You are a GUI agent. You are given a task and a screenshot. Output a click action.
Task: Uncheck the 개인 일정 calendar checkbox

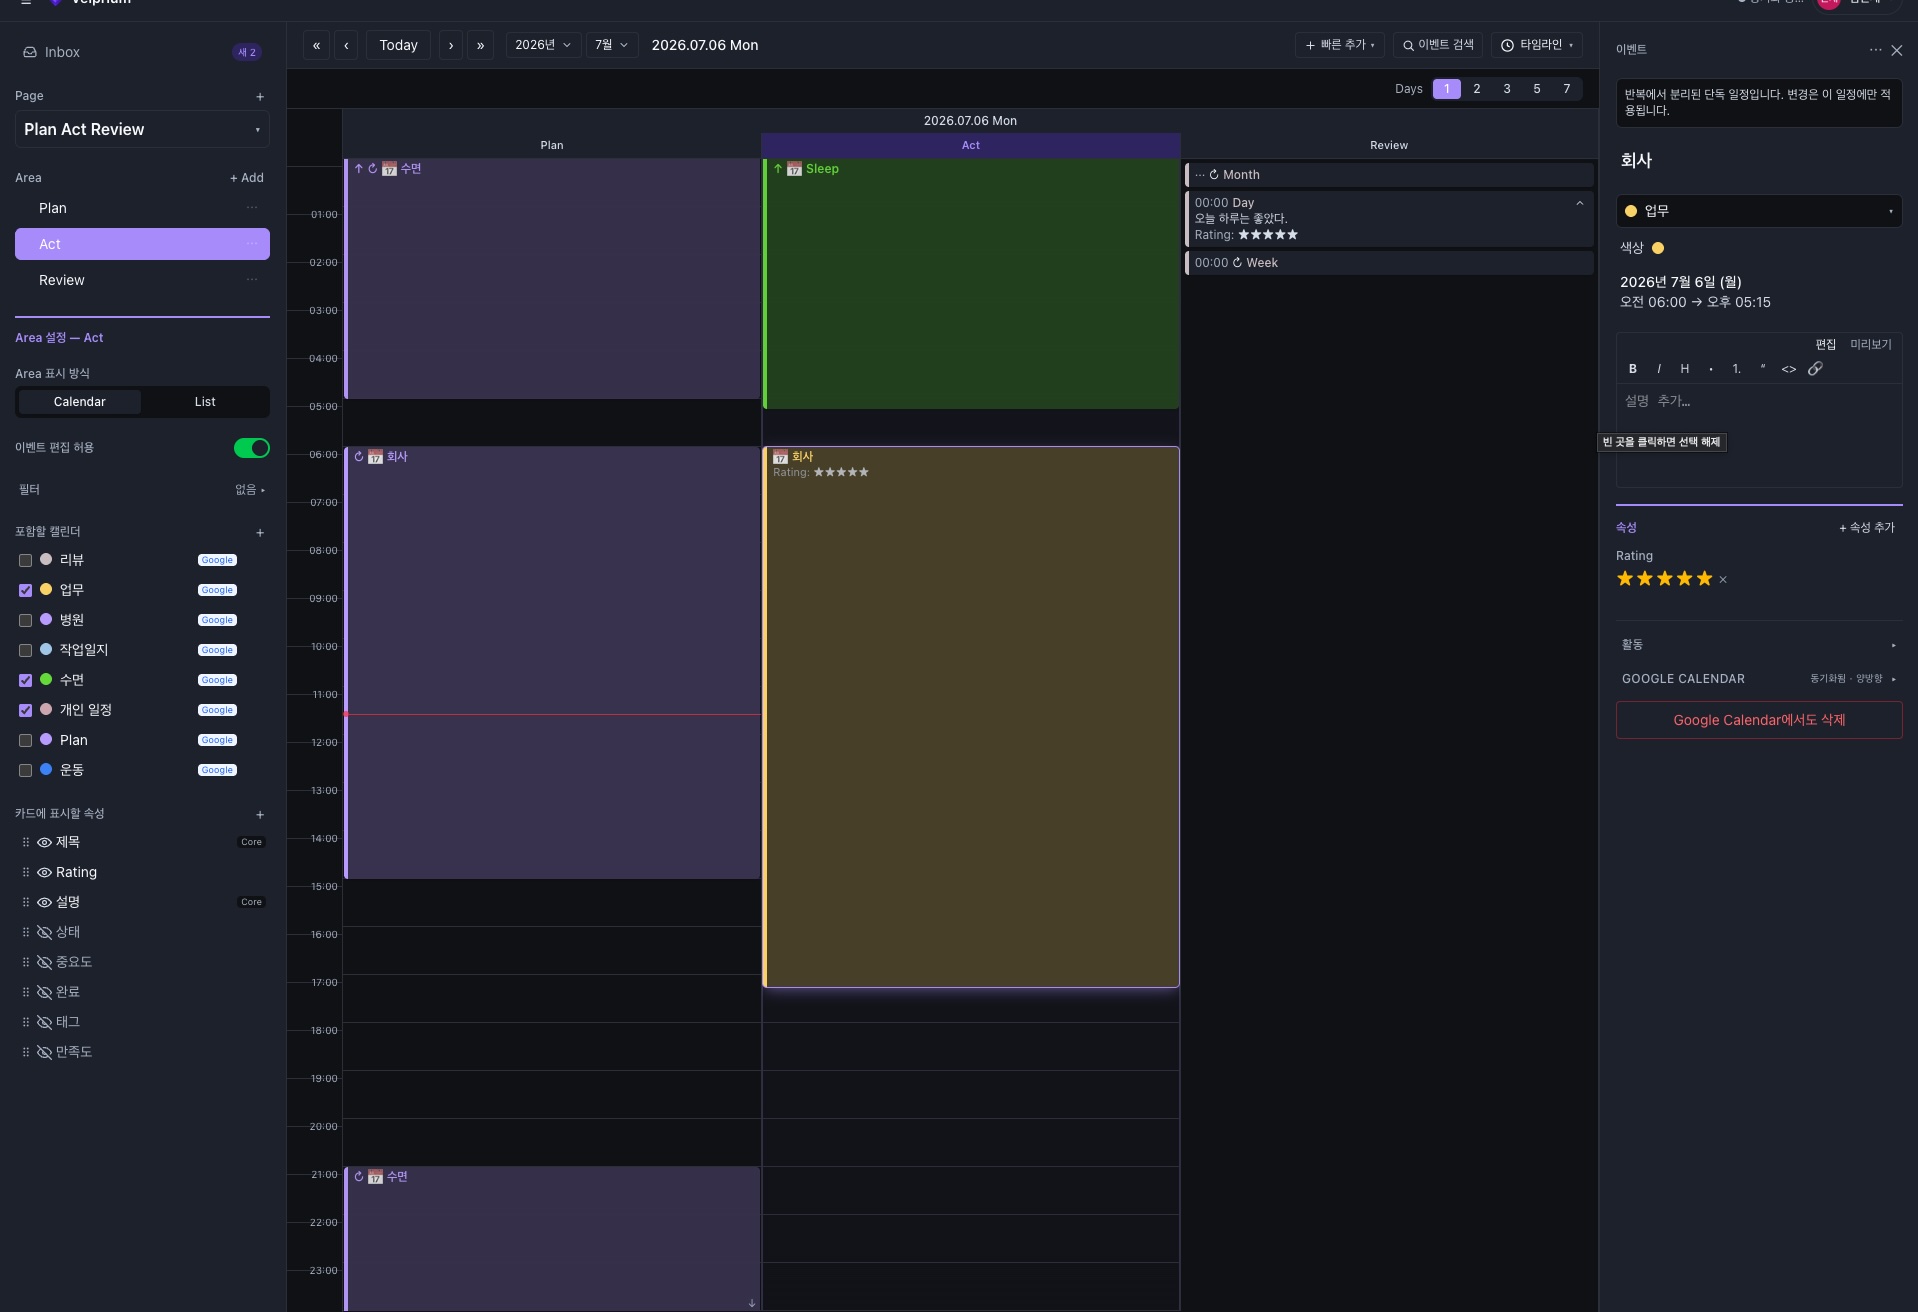pyautogui.click(x=26, y=710)
